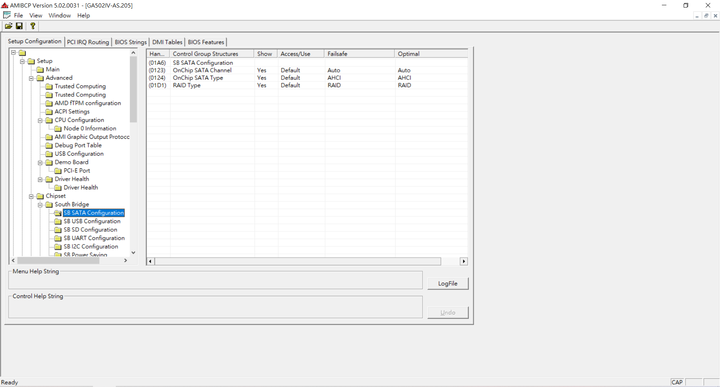The width and height of the screenshot is (720, 387).
Task: Click the folder icon beside Node 0 Information
Action: click(58, 129)
